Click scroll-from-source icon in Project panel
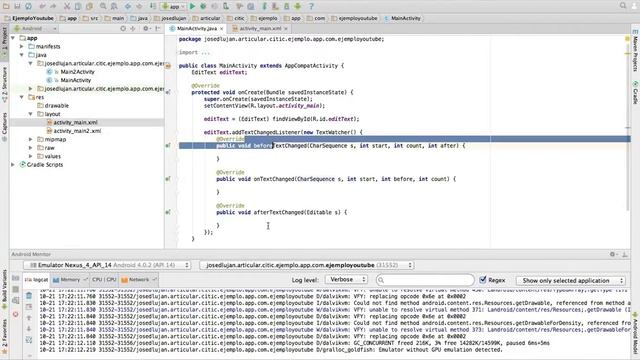640x360 pixels. tap(123, 28)
